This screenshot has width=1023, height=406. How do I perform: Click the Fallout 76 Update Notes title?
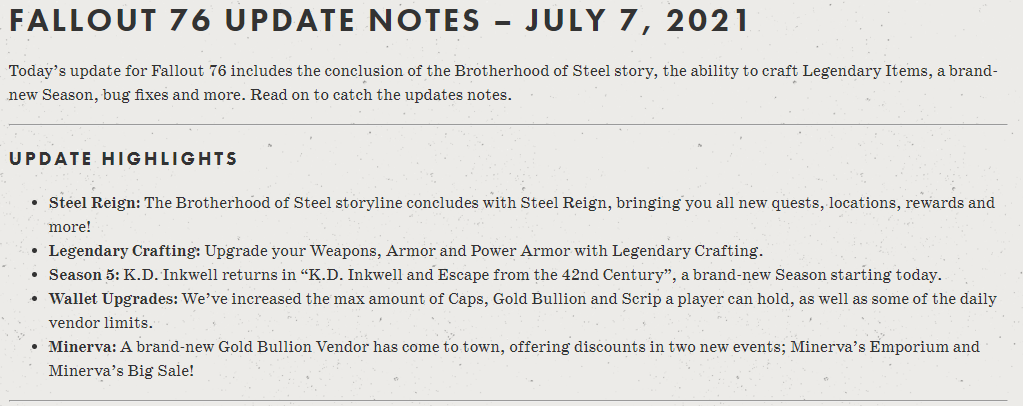click(379, 20)
